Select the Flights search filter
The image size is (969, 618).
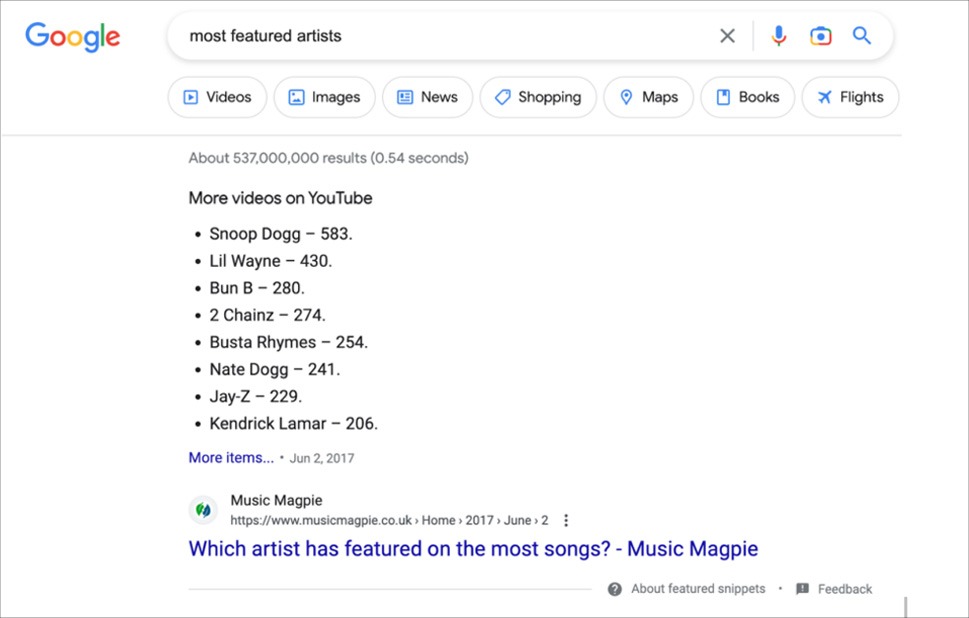(849, 97)
